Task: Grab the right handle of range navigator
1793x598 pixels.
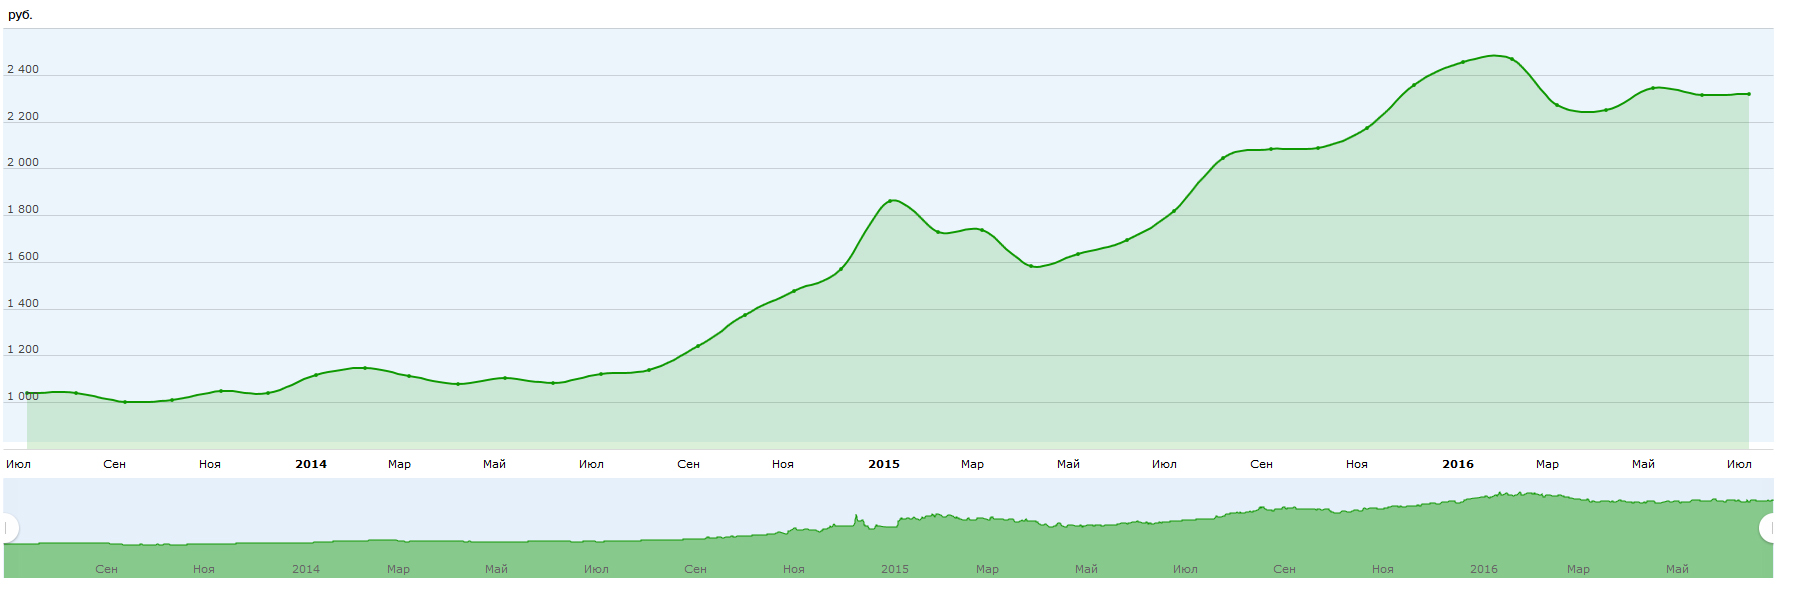Action: [1769, 527]
